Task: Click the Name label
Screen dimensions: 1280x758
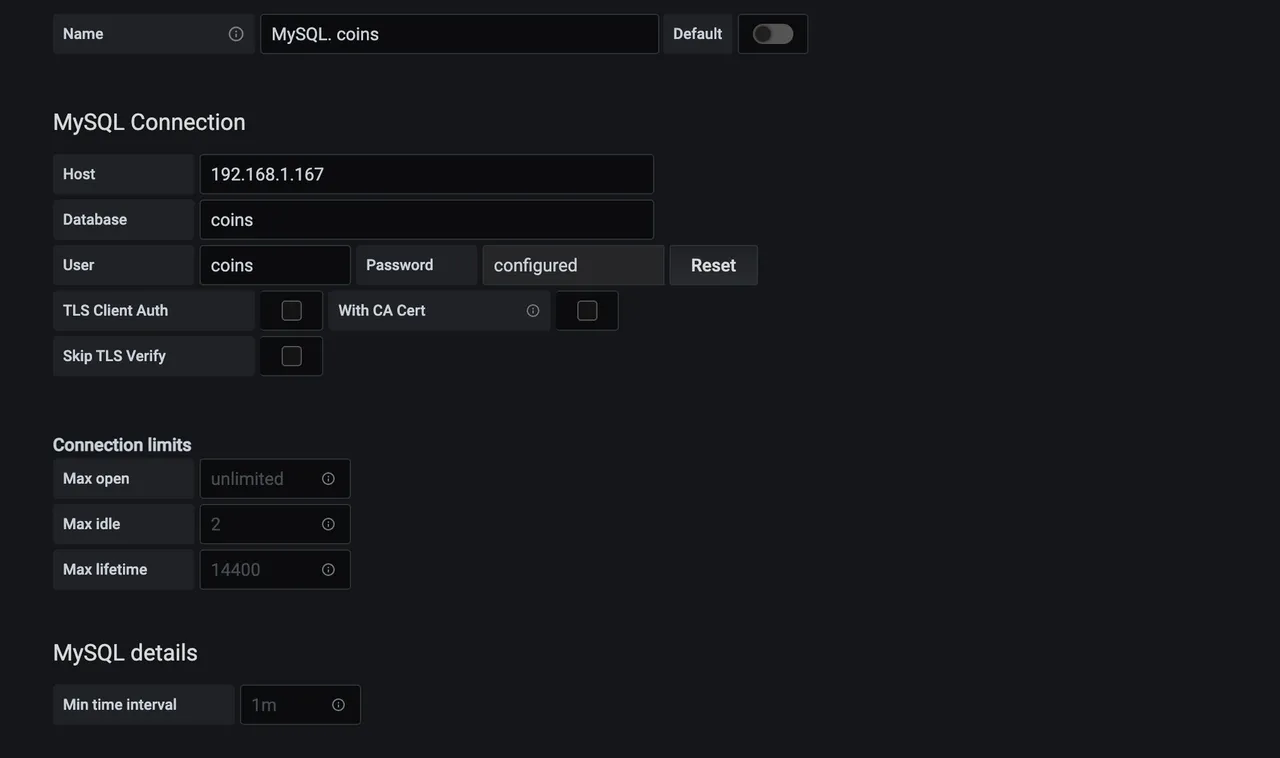Action: pos(83,34)
